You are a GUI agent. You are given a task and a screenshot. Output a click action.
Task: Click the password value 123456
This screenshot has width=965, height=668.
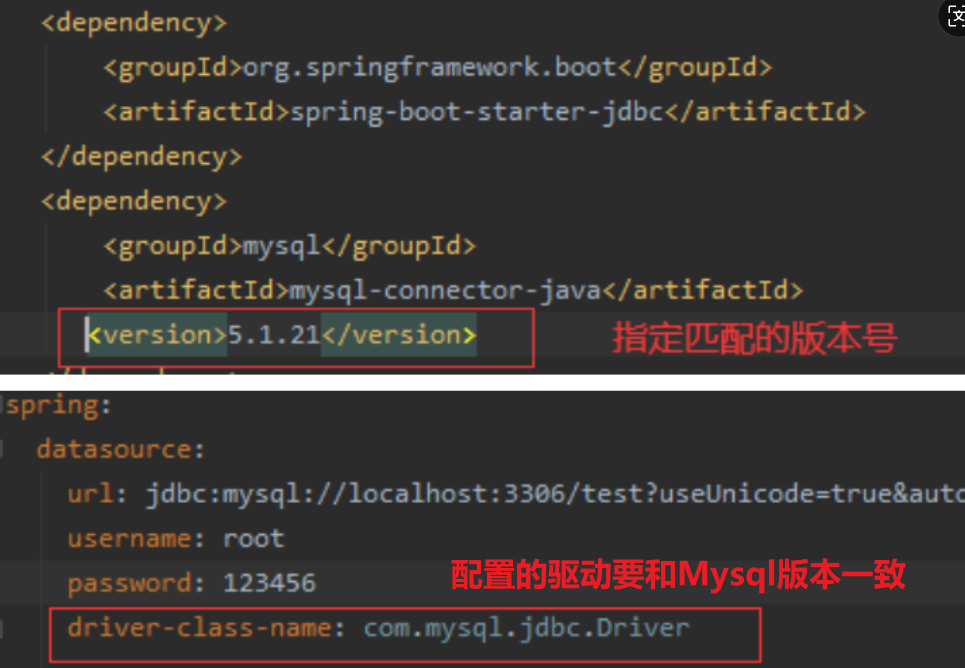(269, 583)
